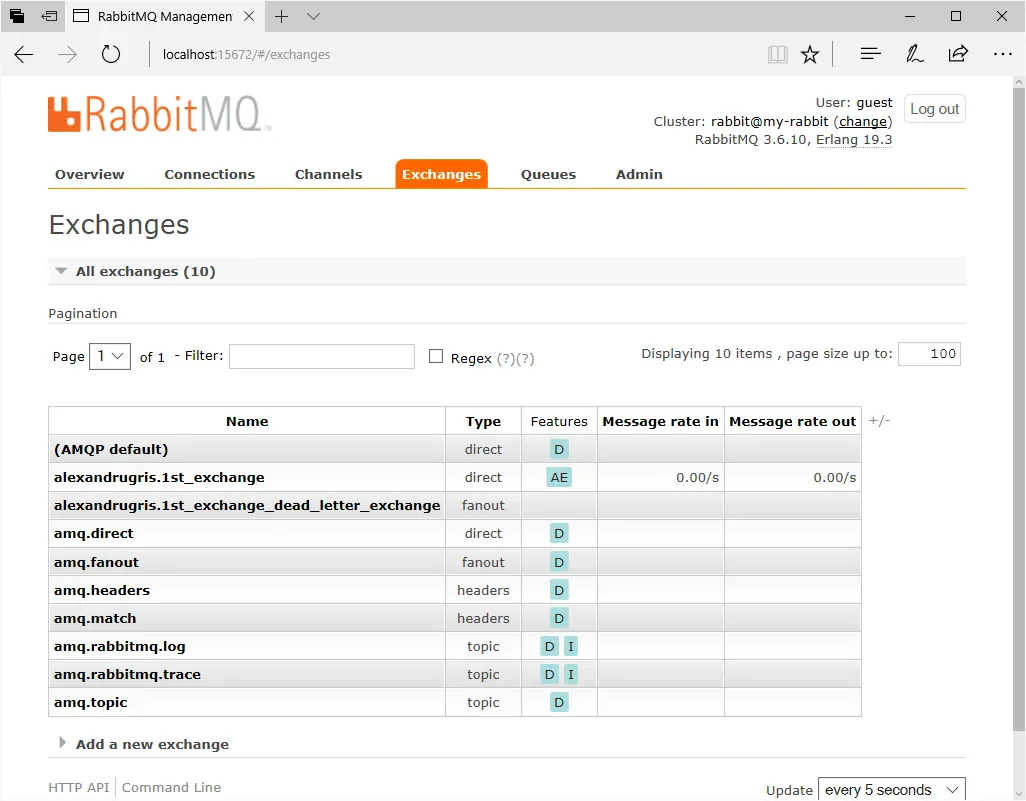Add page to favorites star icon
1026x801 pixels.
pyautogui.click(x=809, y=54)
